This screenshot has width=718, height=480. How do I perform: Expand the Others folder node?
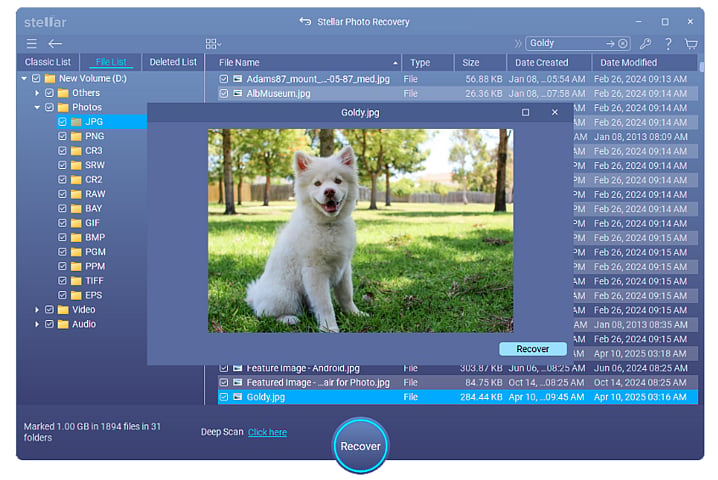click(37, 93)
